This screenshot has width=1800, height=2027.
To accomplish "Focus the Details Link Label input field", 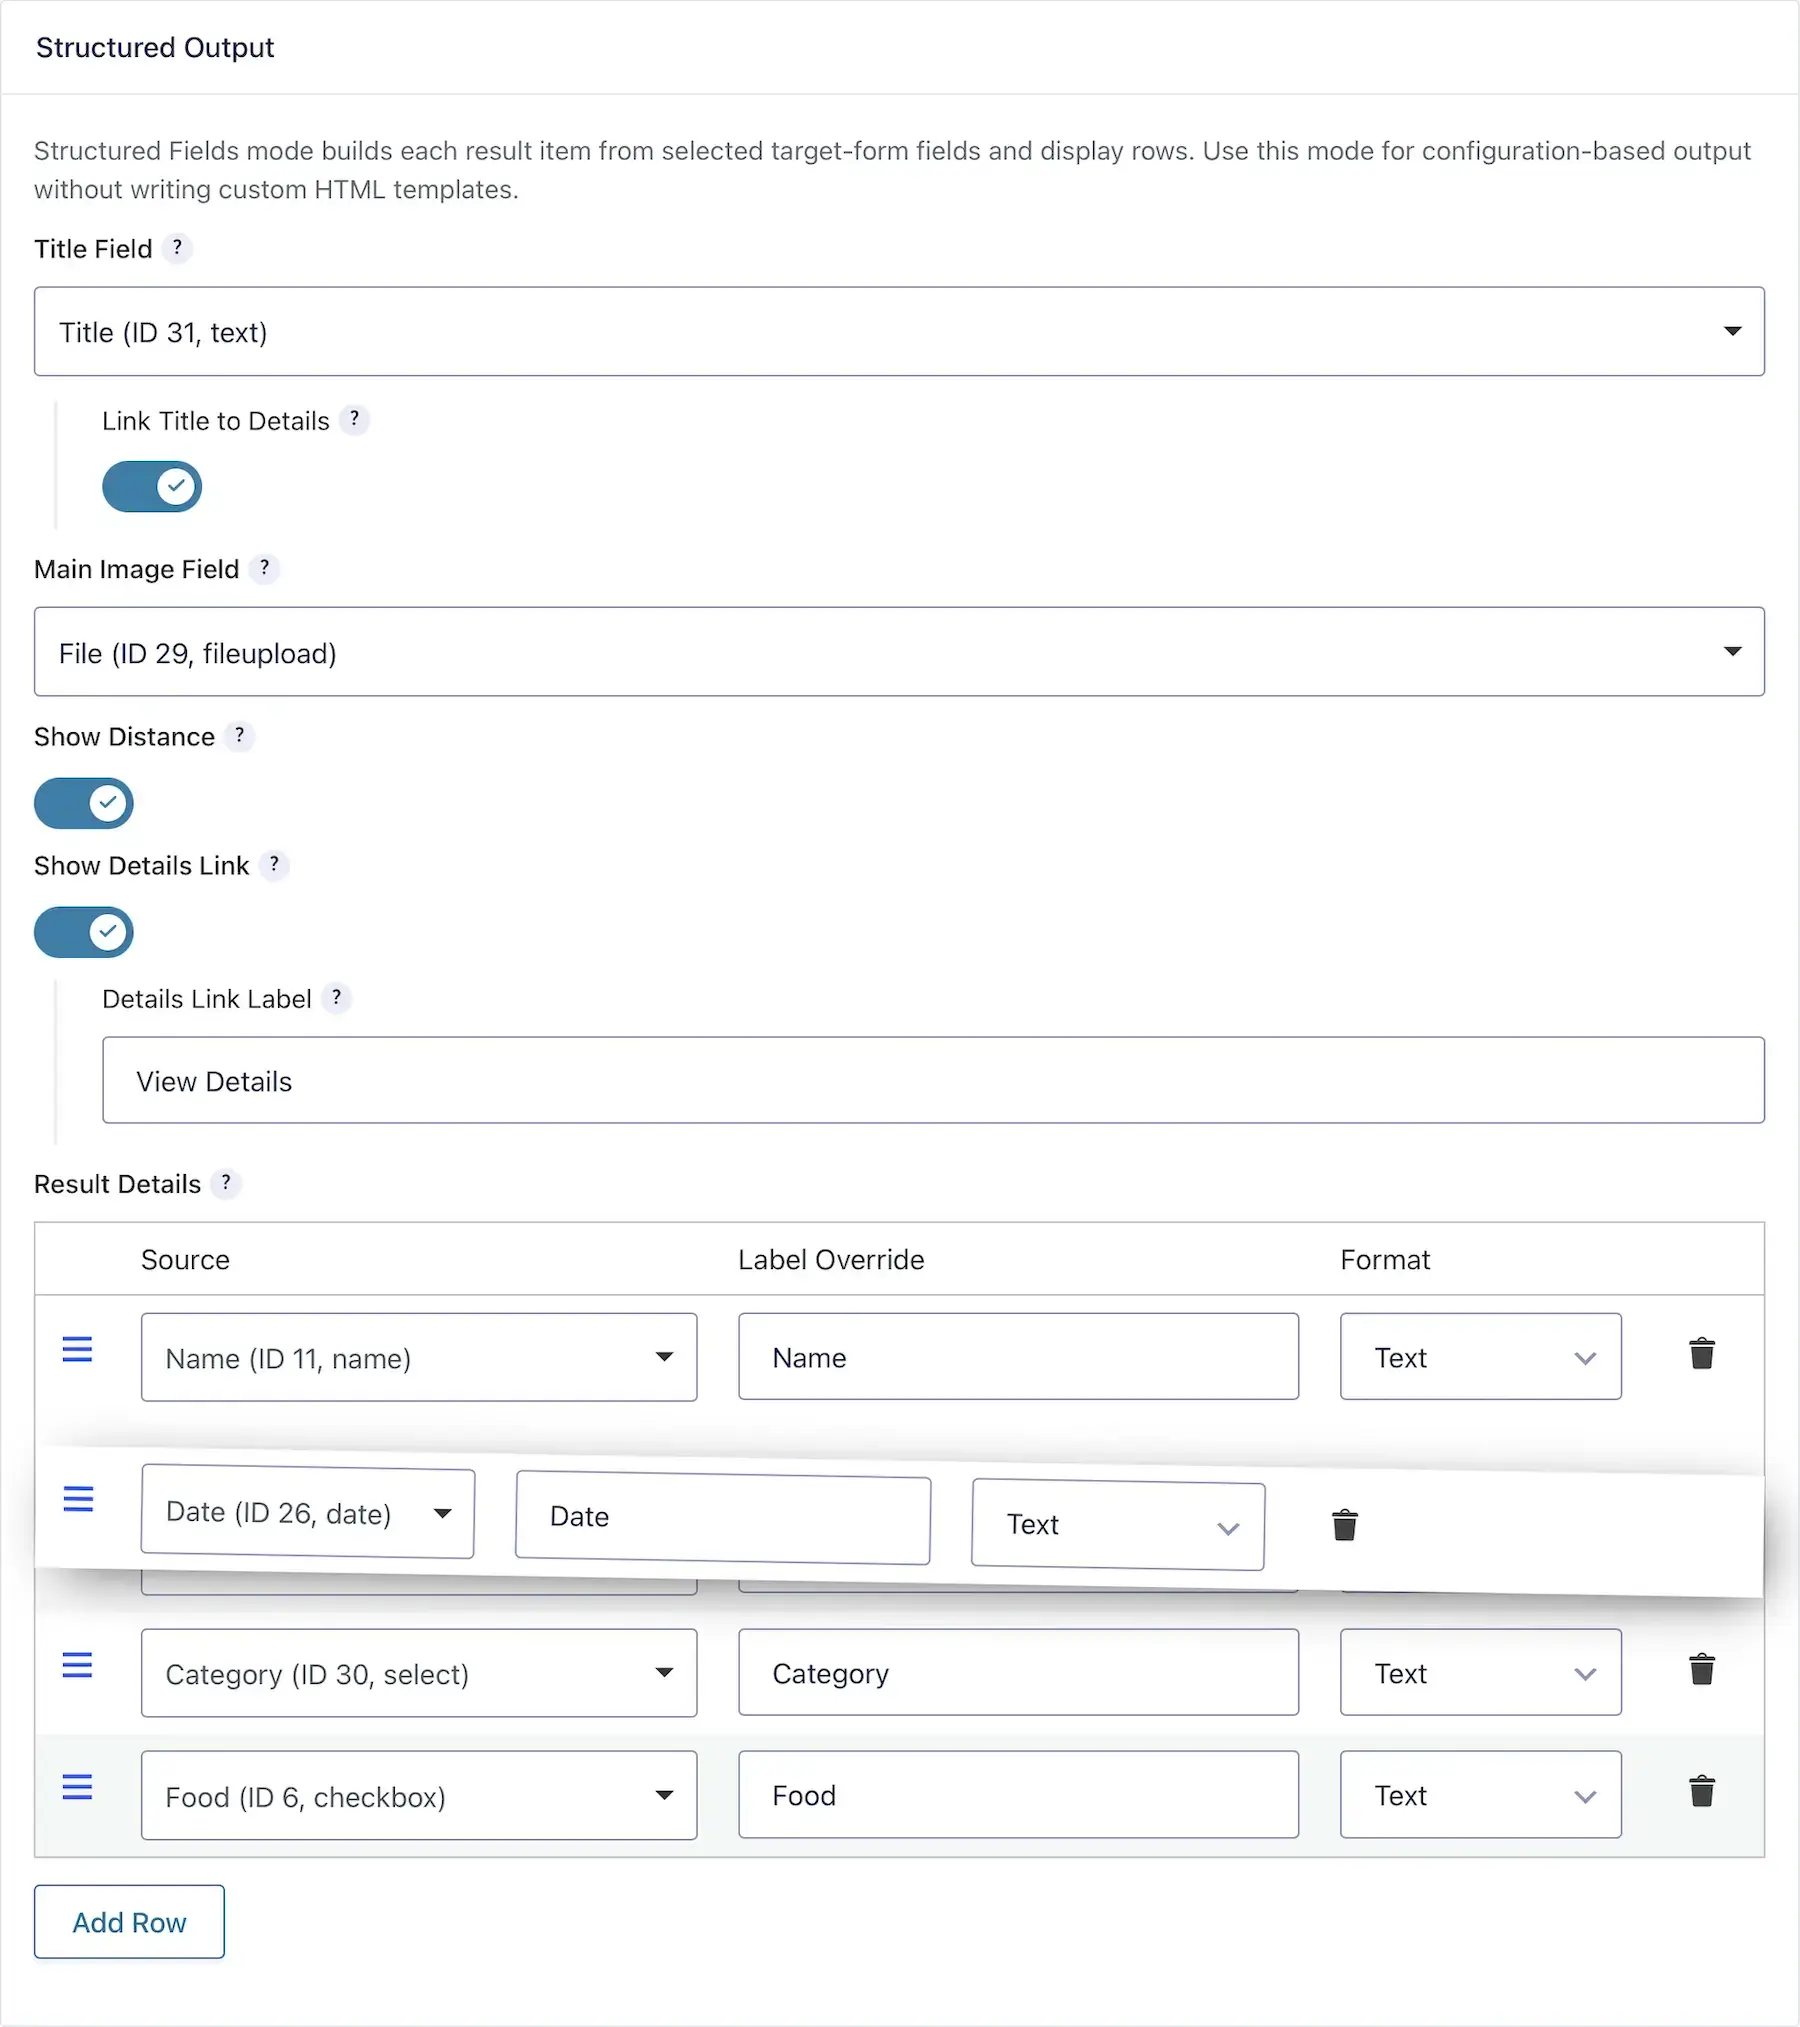I will pos(933,1080).
